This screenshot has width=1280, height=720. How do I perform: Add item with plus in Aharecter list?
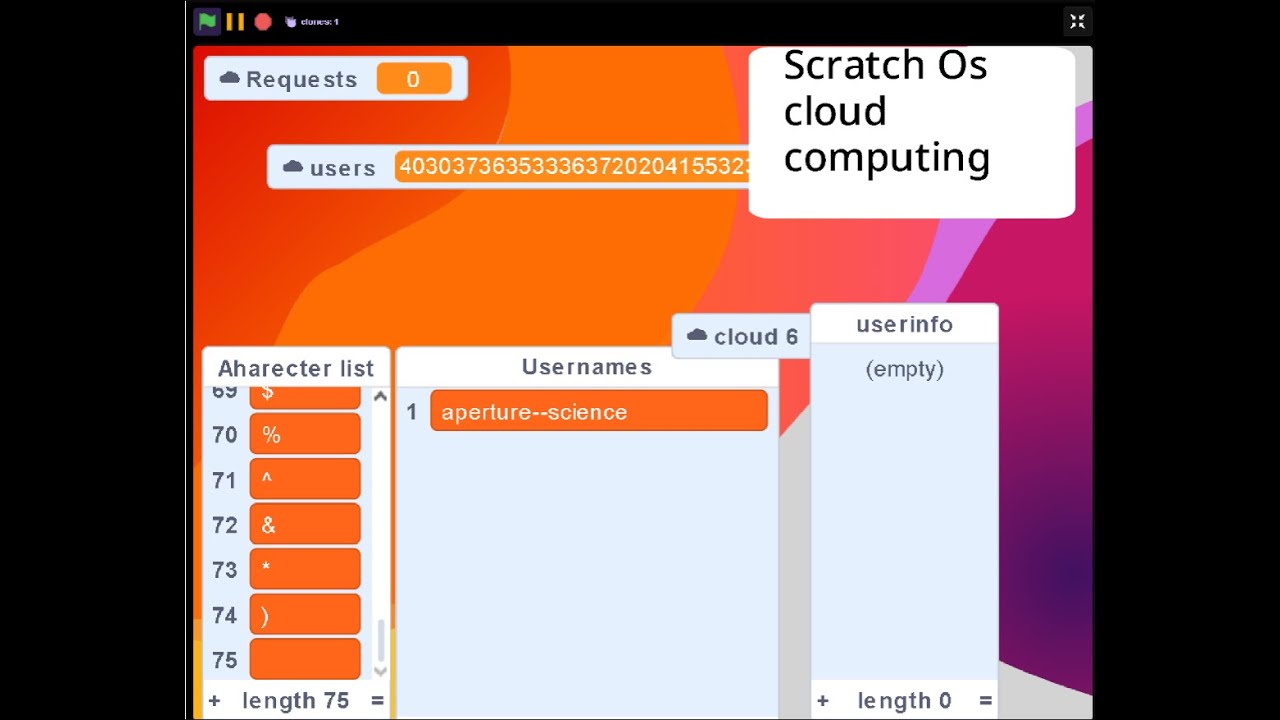[x=214, y=701]
